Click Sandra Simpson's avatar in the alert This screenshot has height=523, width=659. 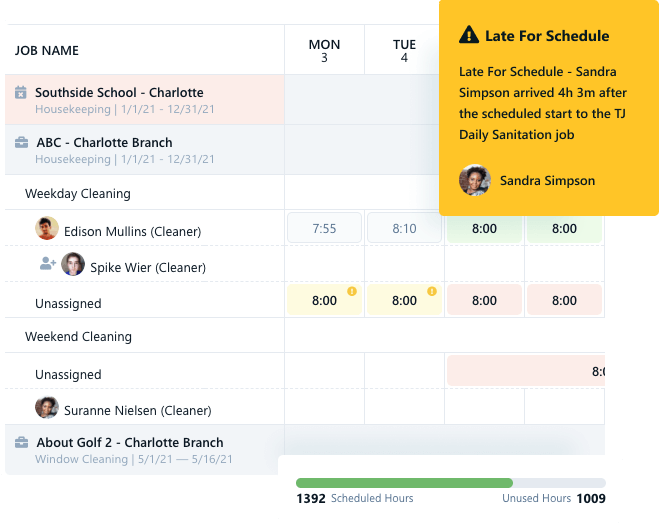474,181
